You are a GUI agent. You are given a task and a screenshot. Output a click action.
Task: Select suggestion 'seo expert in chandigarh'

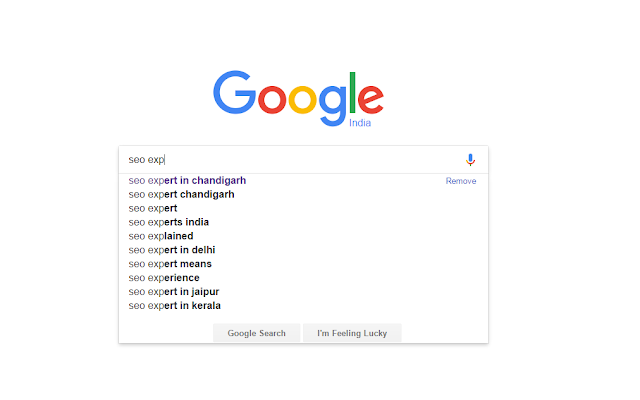point(303,180)
